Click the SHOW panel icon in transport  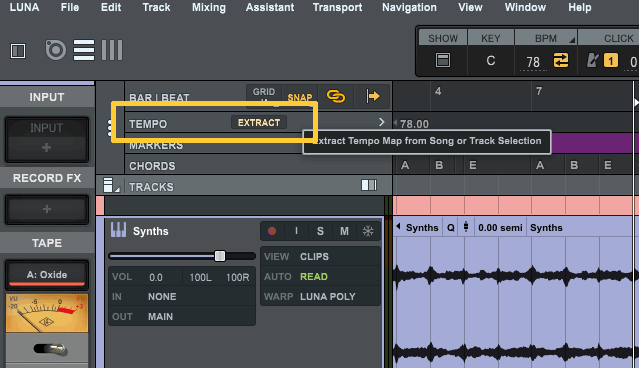(x=443, y=60)
